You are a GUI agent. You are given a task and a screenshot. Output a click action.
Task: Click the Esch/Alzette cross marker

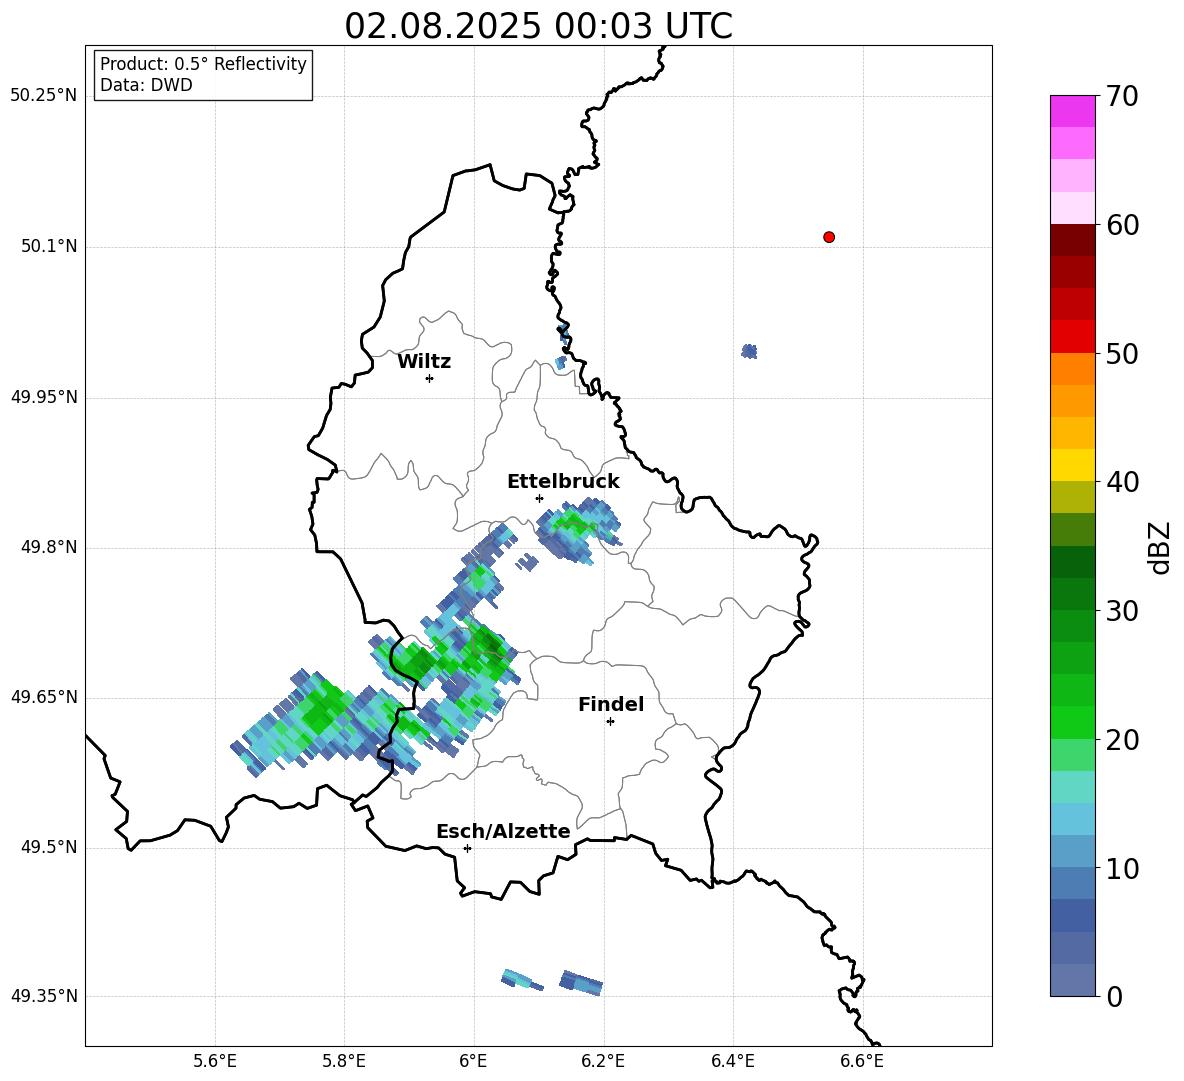(x=467, y=848)
